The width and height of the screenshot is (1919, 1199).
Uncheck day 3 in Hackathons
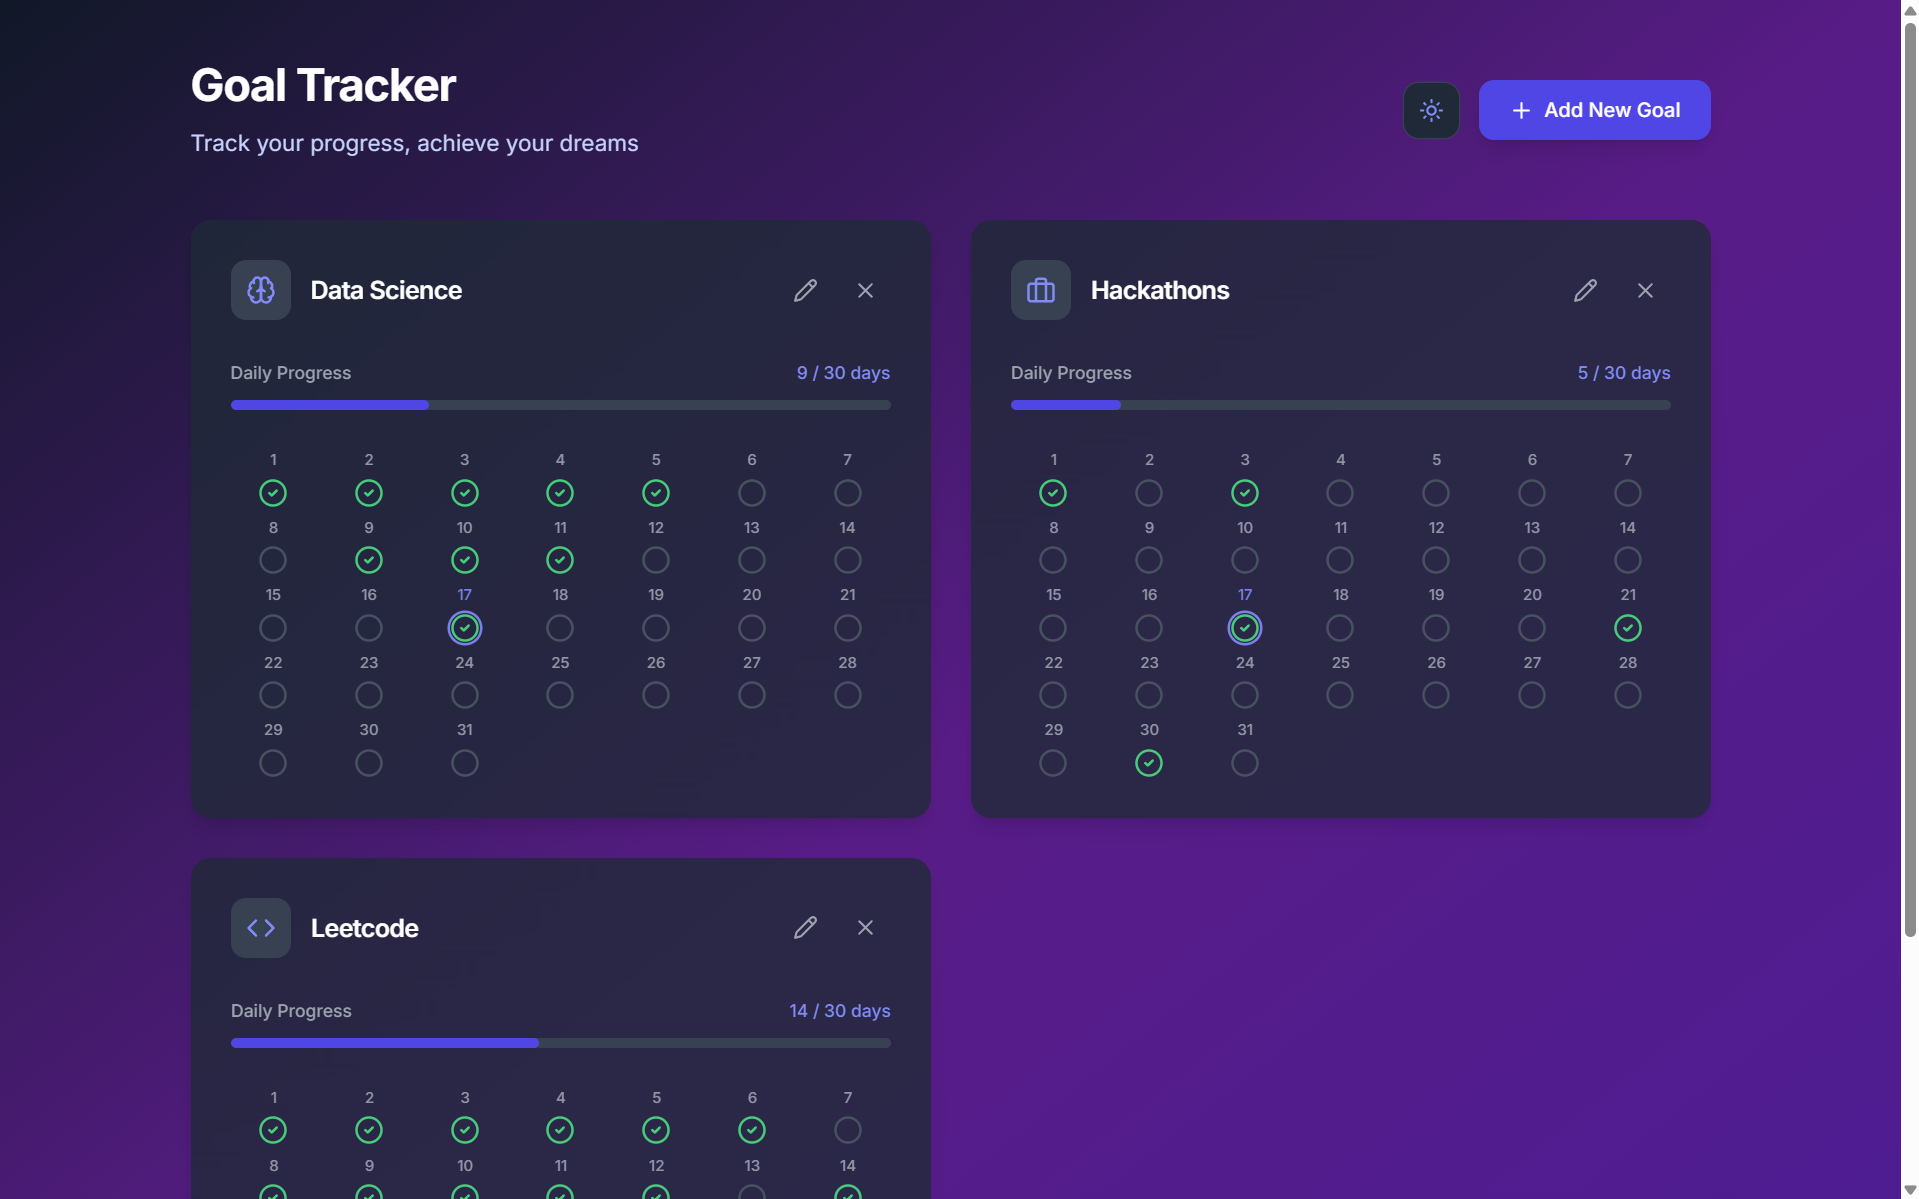pos(1245,493)
